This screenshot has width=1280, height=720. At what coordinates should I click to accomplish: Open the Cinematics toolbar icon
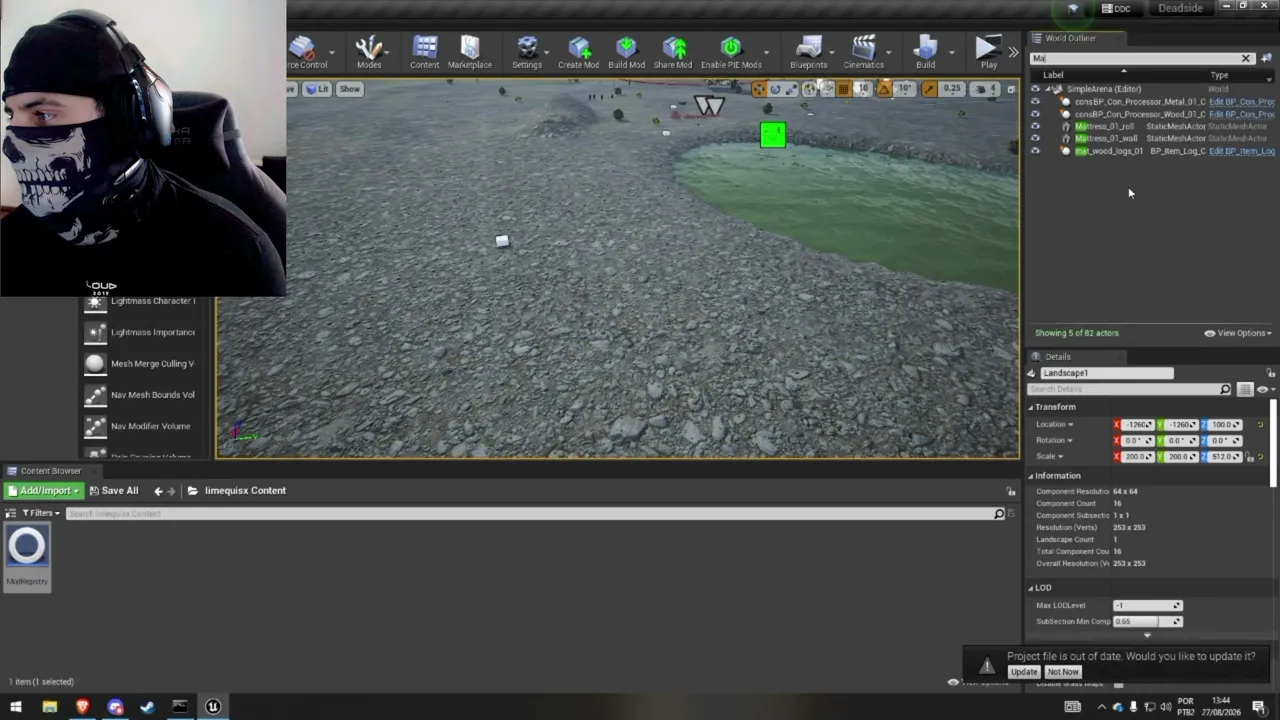(863, 52)
